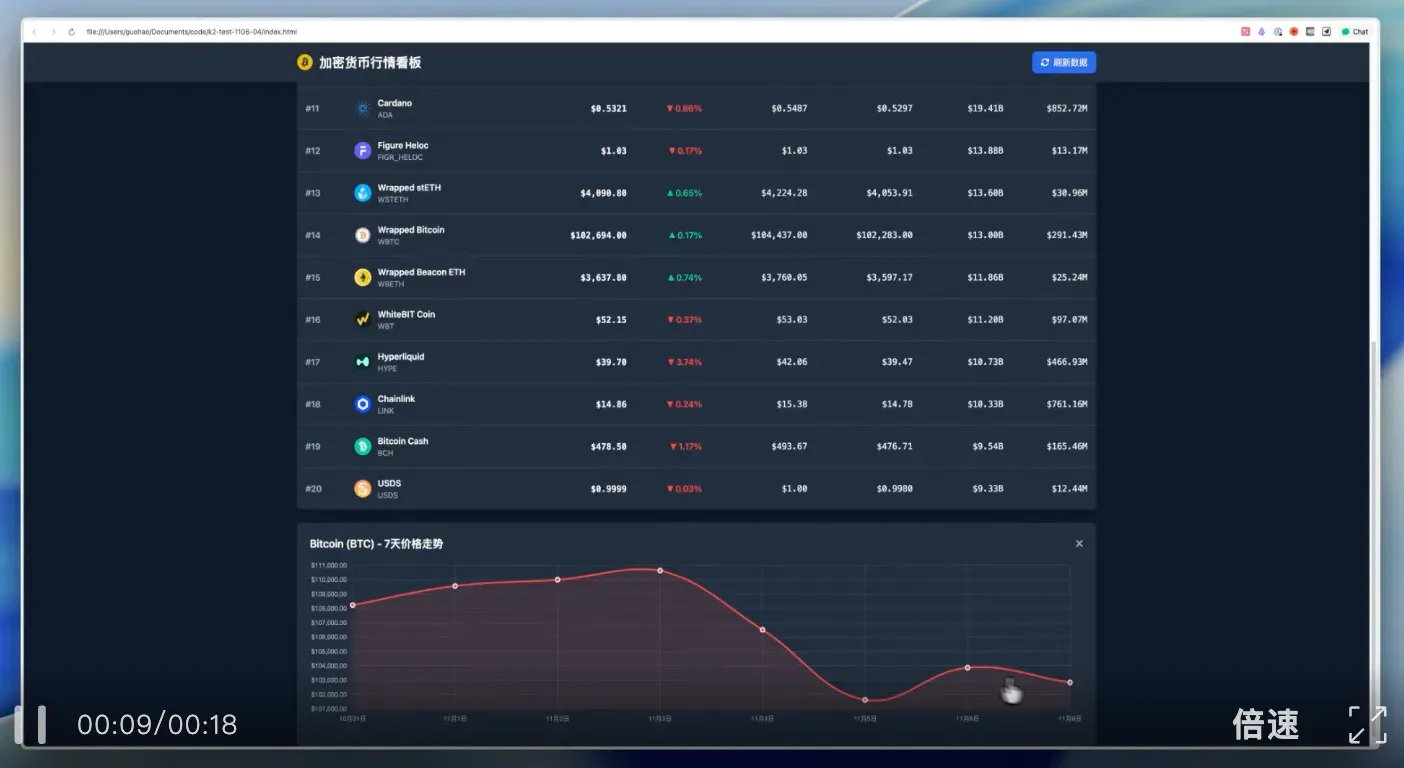Click the Wrapped Beacon ETH coin icon
Image resolution: width=1404 pixels, height=768 pixels.
pyautogui.click(x=363, y=277)
